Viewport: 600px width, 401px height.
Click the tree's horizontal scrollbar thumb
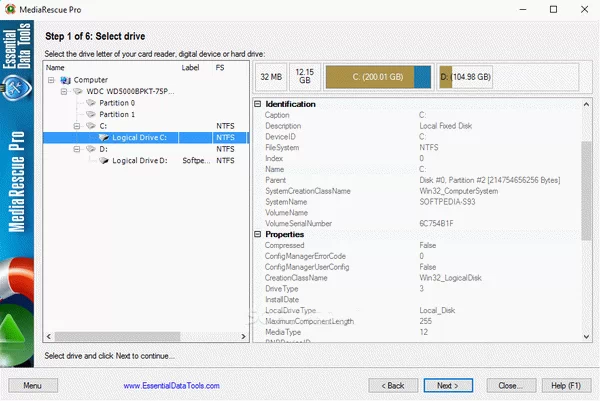click(117, 336)
